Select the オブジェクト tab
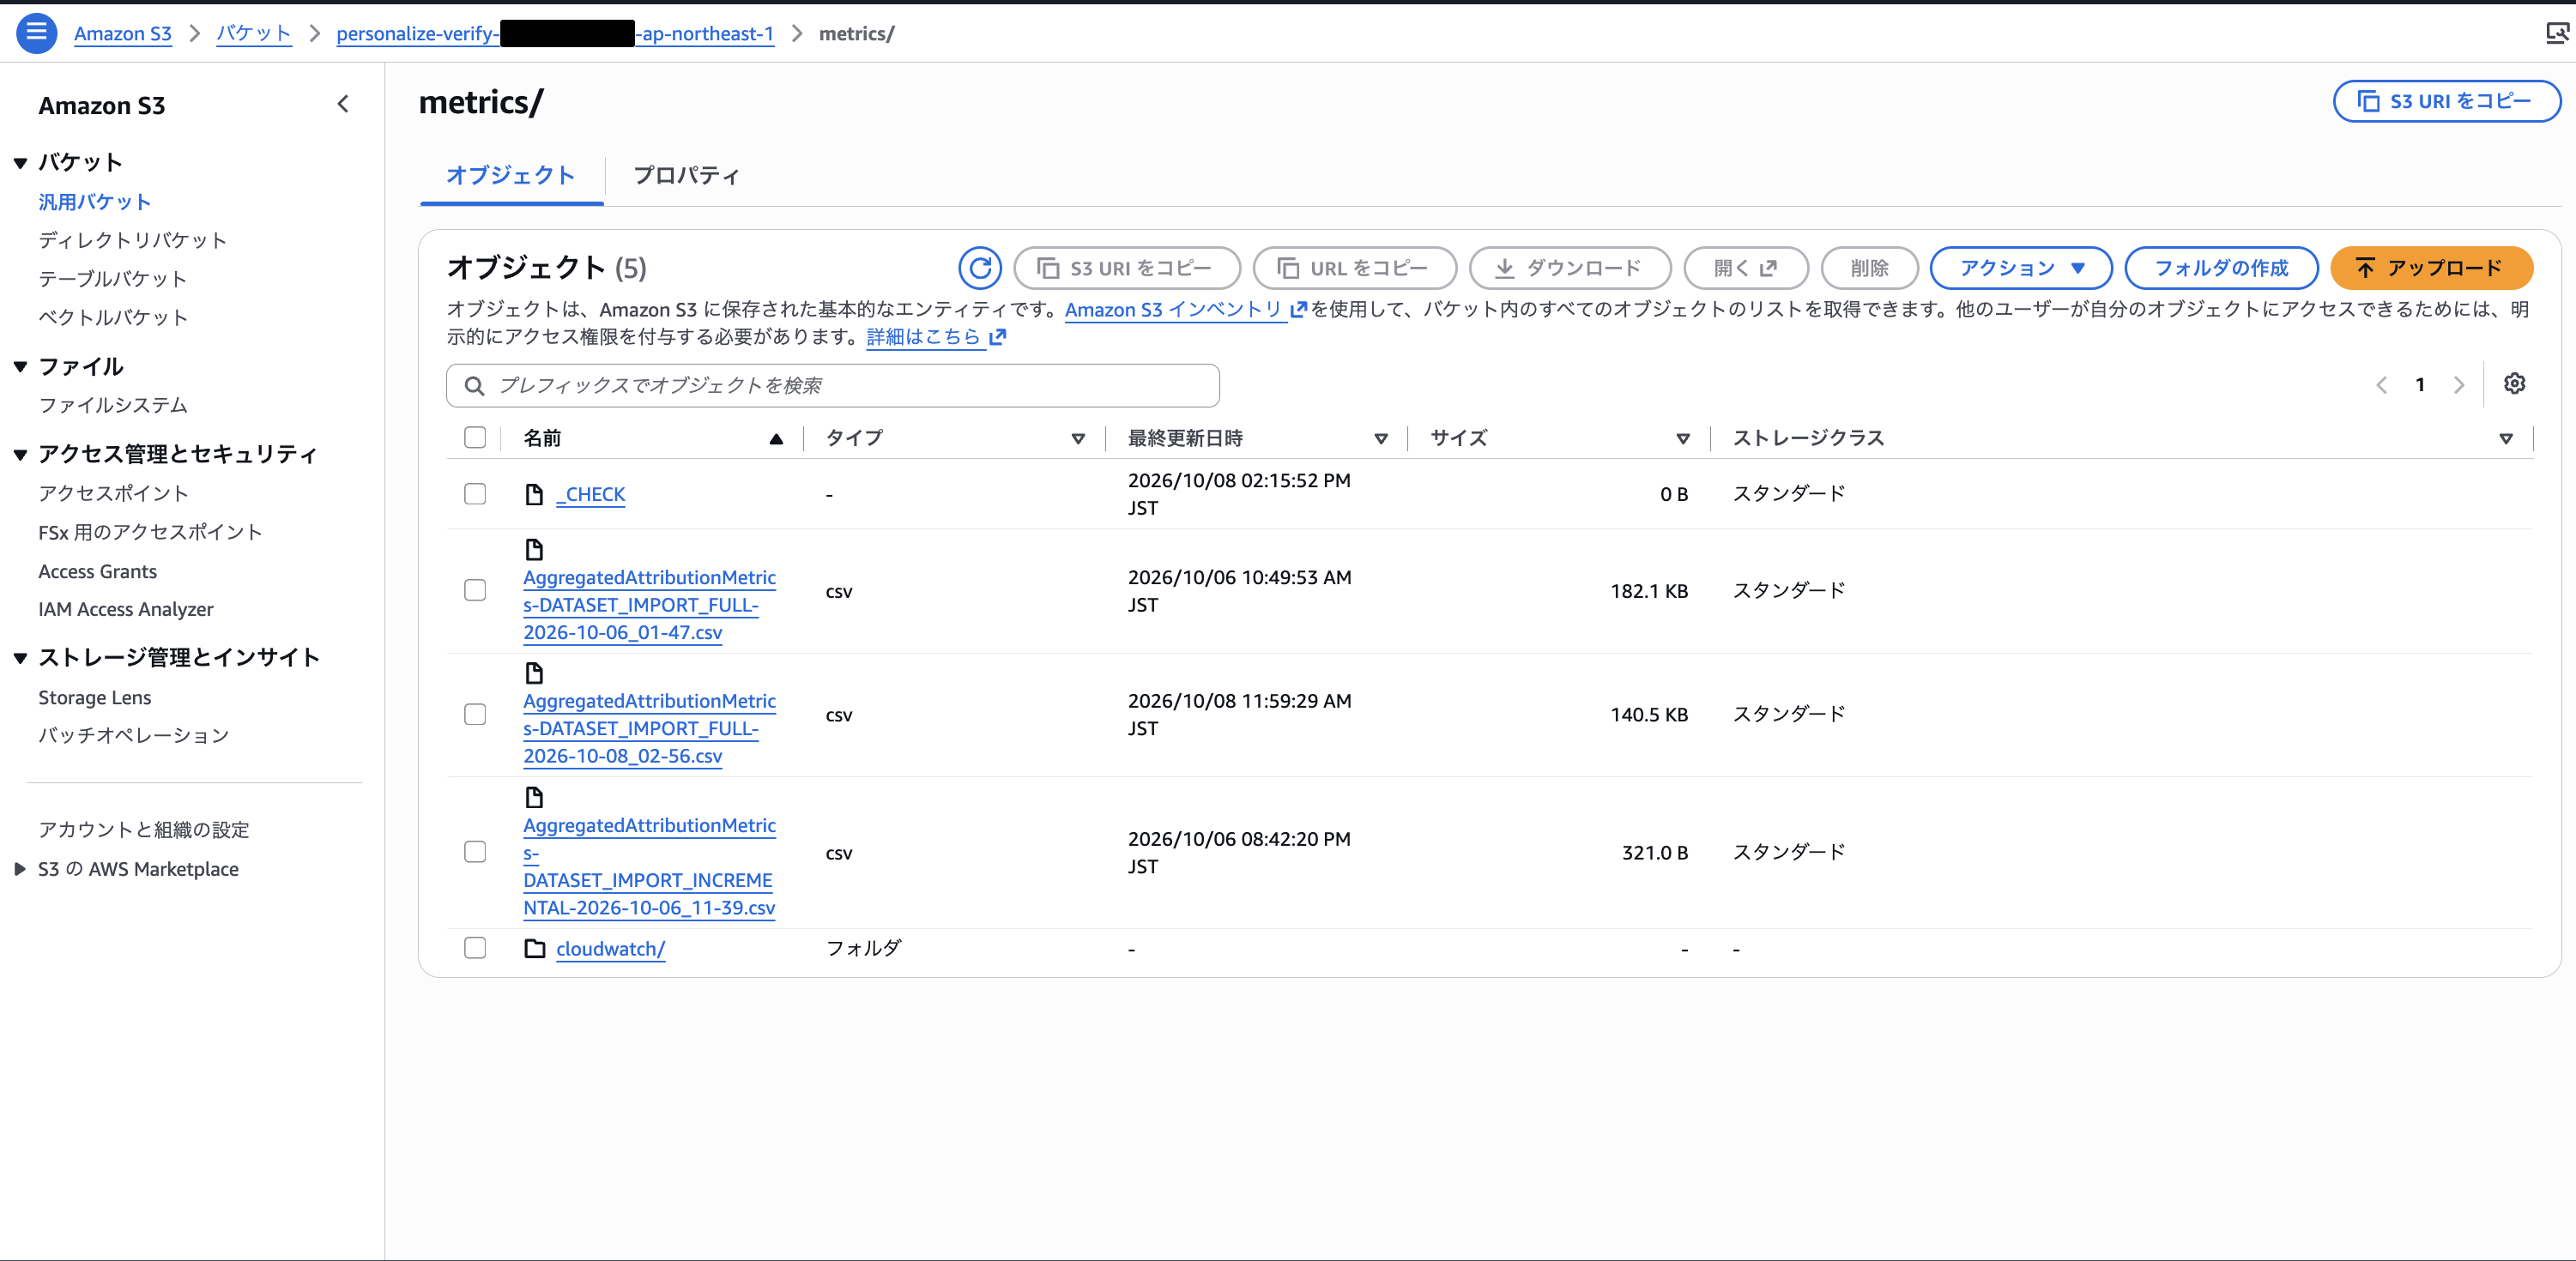Image resolution: width=2576 pixels, height=1261 pixels. pos(511,176)
